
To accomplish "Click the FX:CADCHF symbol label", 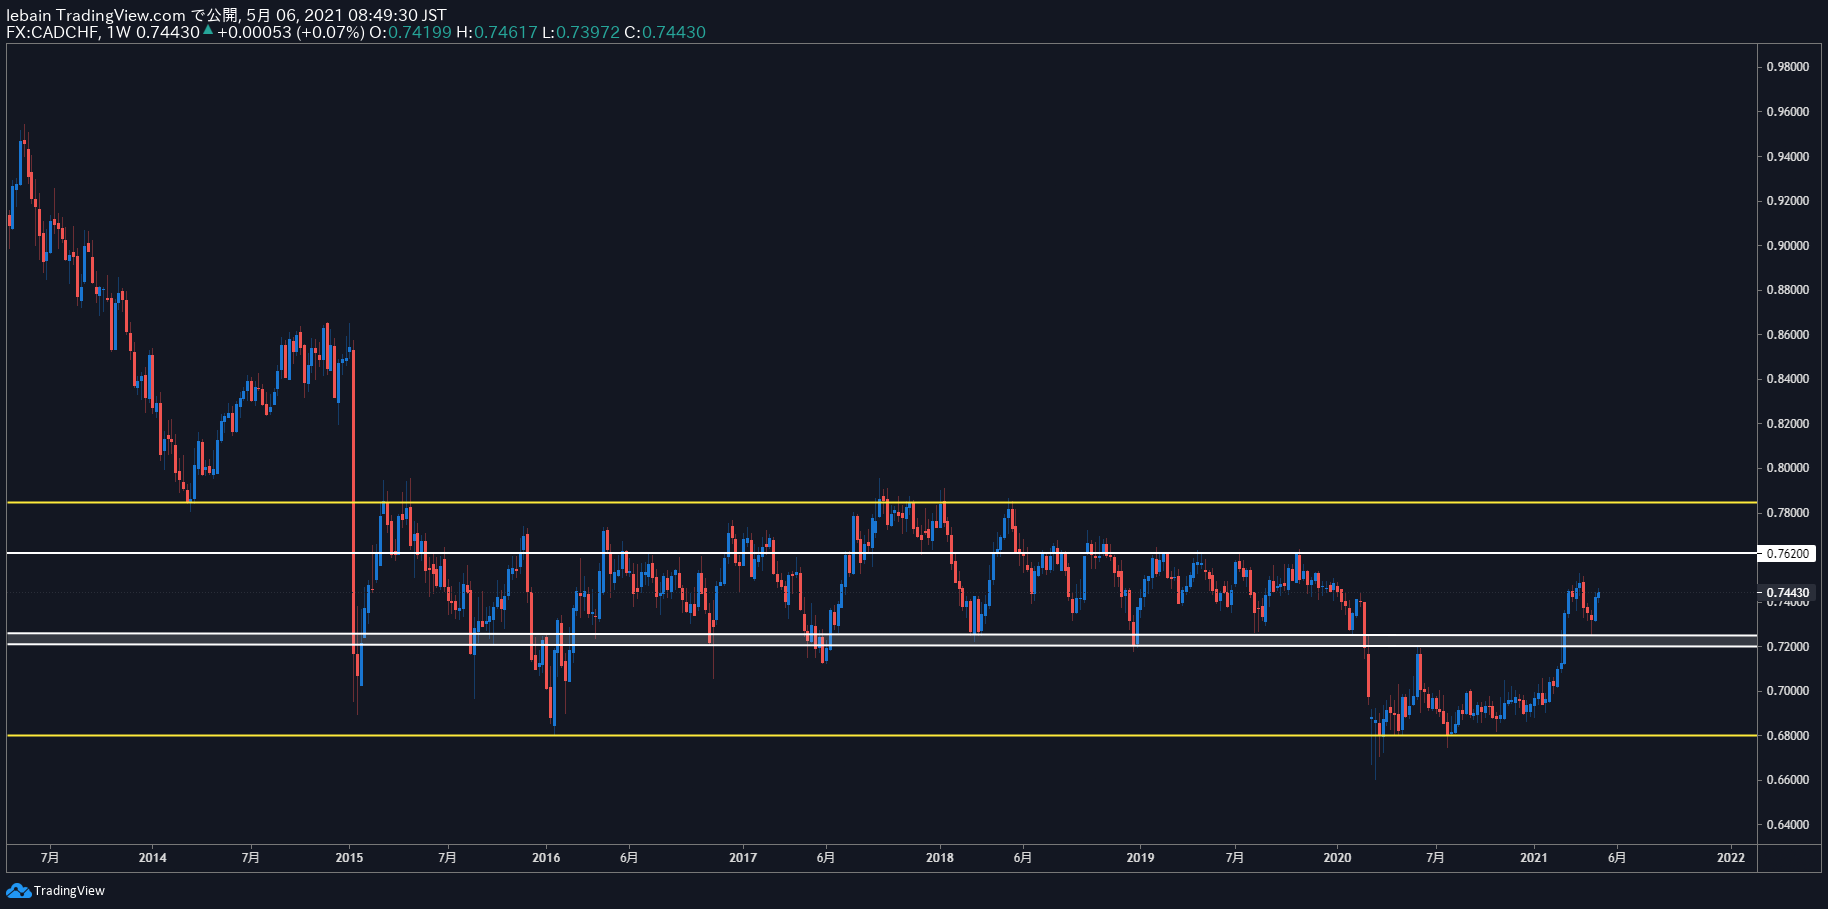I will (x=52, y=32).
